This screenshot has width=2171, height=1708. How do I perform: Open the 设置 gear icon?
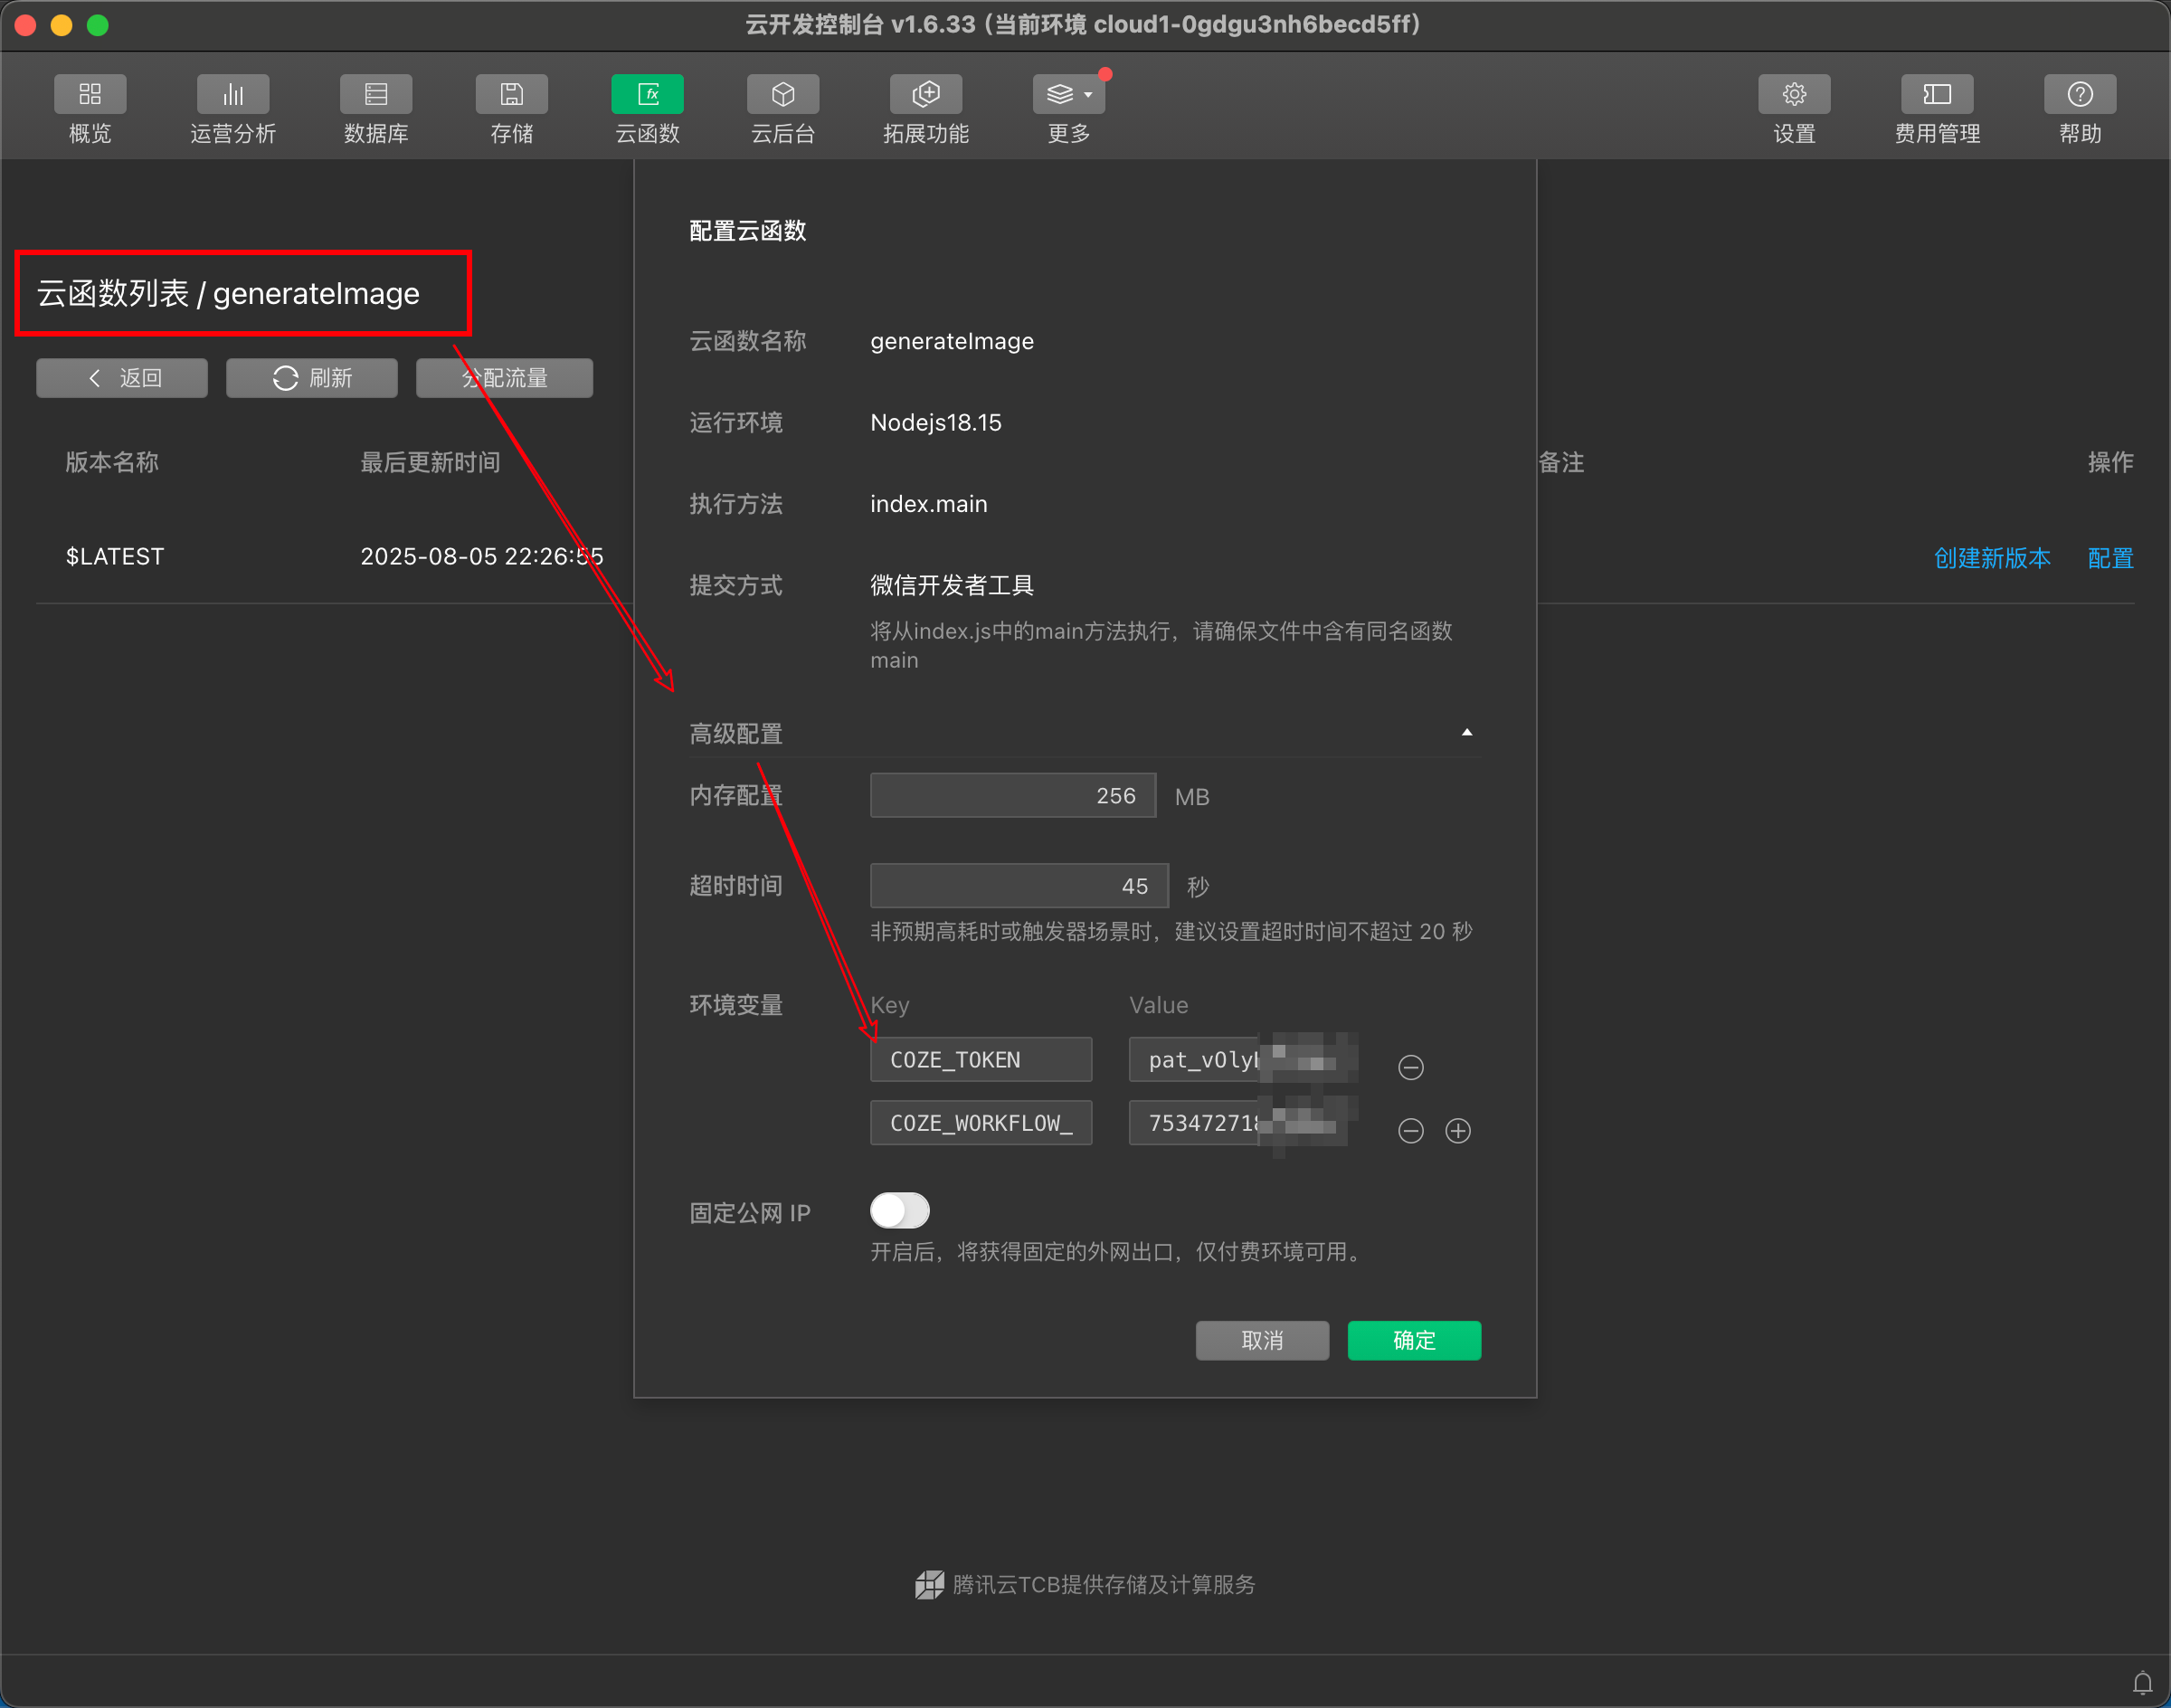pos(1794,95)
